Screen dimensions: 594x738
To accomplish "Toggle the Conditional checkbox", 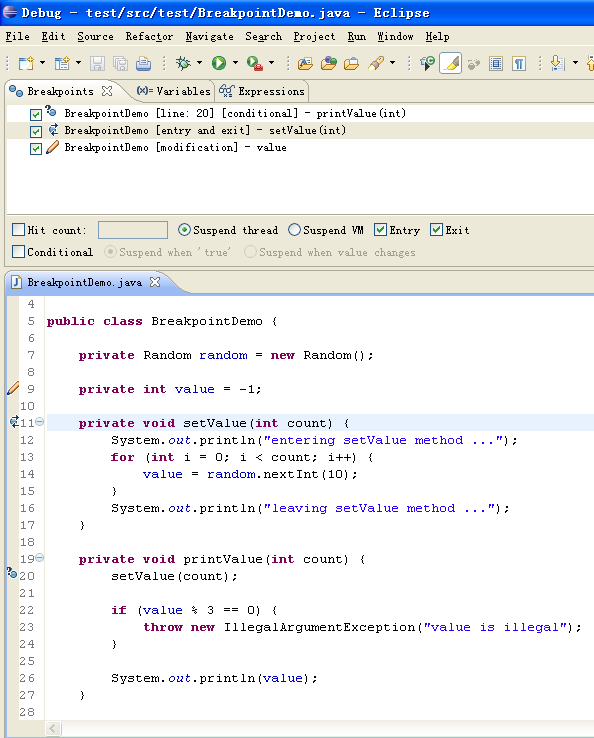I will click(x=18, y=252).
